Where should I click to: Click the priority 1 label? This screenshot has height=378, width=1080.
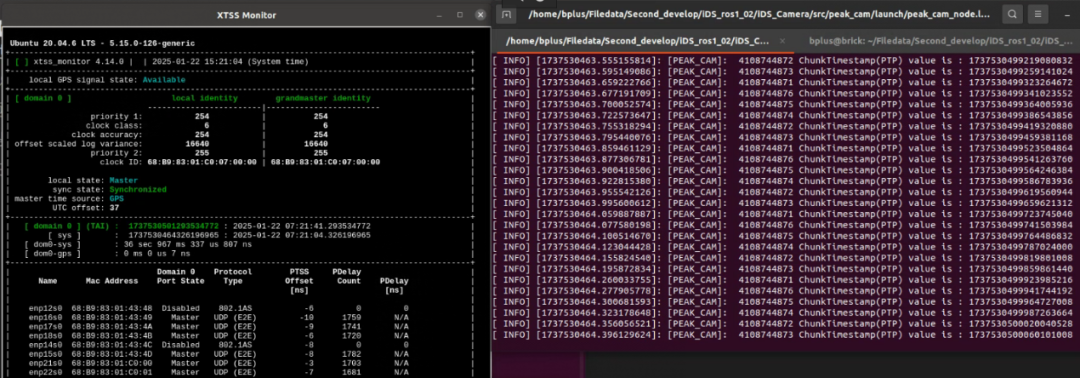click(x=117, y=116)
